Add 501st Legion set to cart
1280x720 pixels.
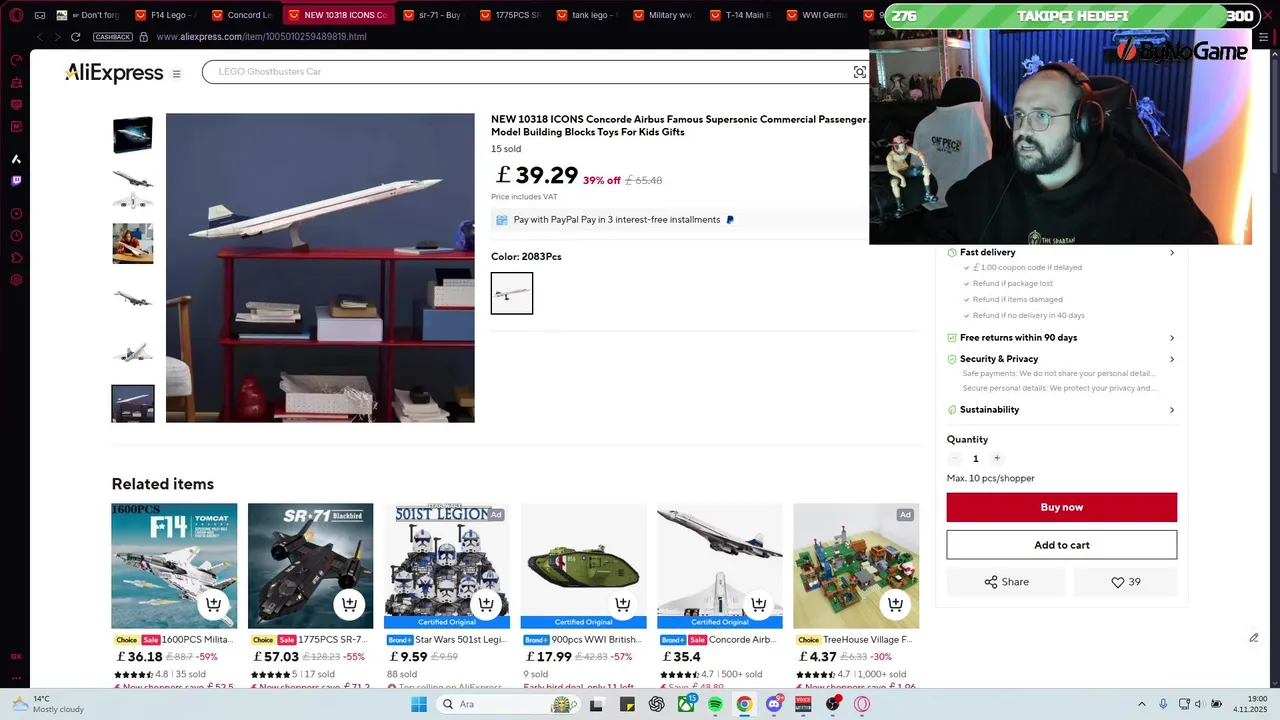point(486,604)
